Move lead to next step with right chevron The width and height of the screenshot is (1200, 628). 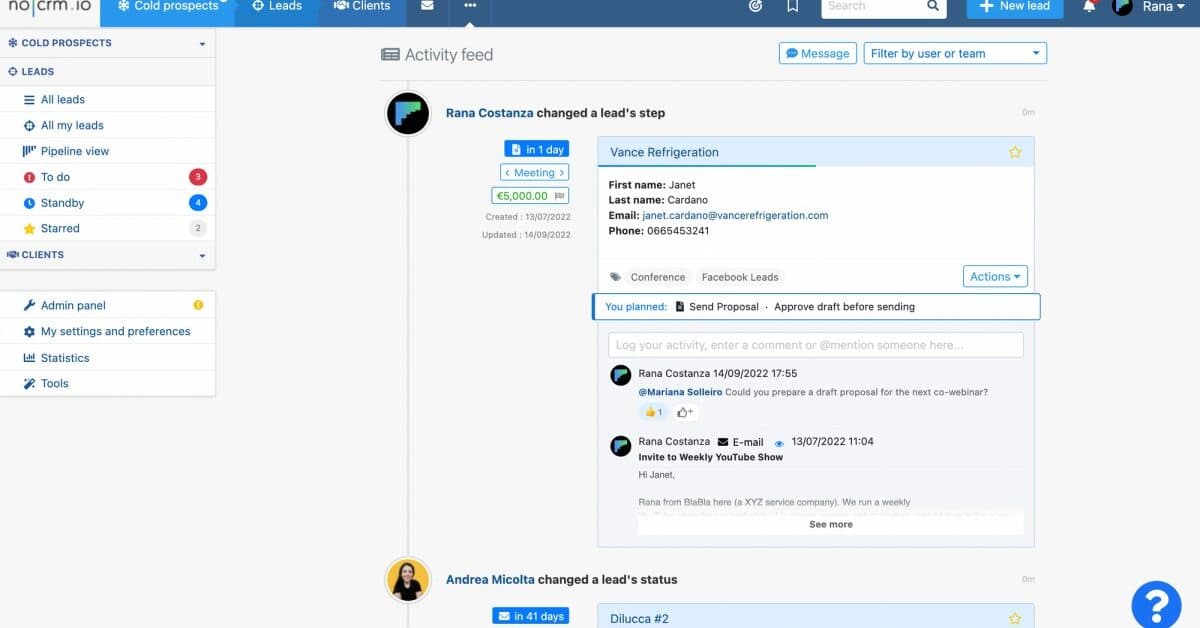click(562, 173)
